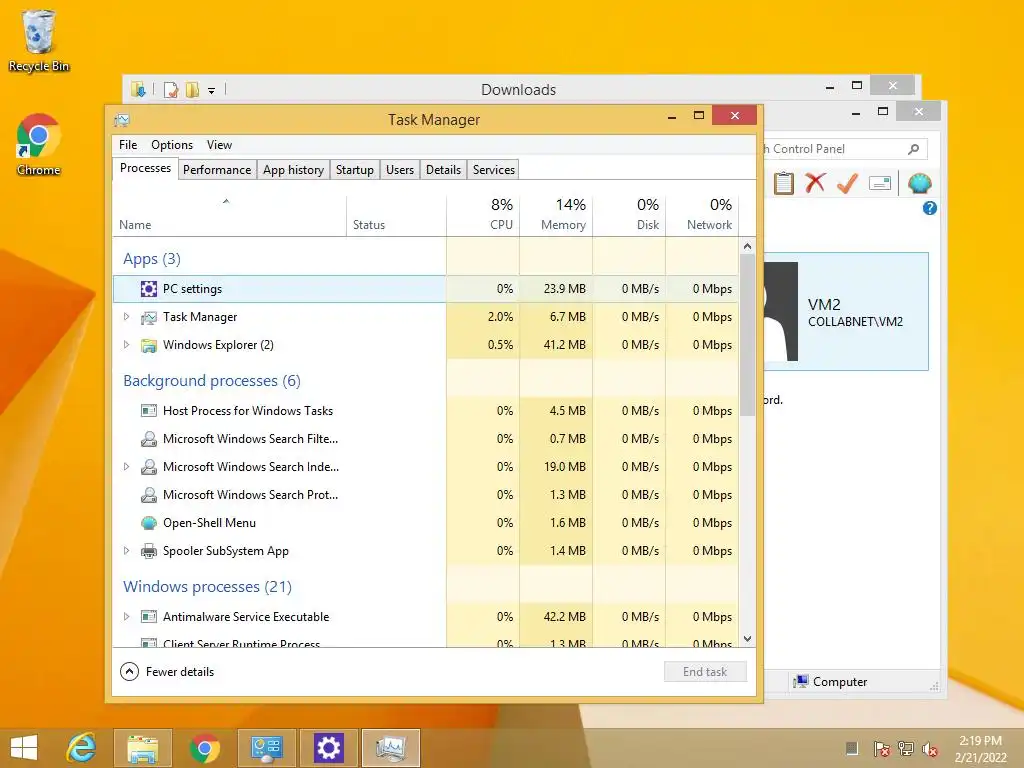
Task: Click the Task Manager taskbar button
Action: coord(391,748)
